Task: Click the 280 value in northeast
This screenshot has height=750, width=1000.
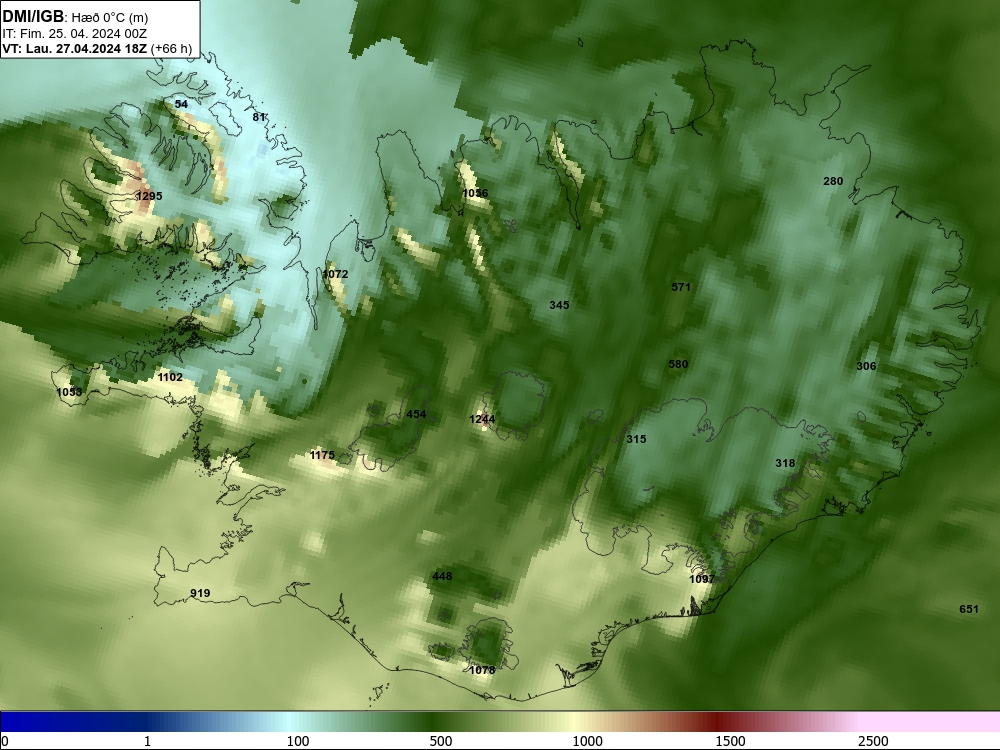Action: coord(834,181)
